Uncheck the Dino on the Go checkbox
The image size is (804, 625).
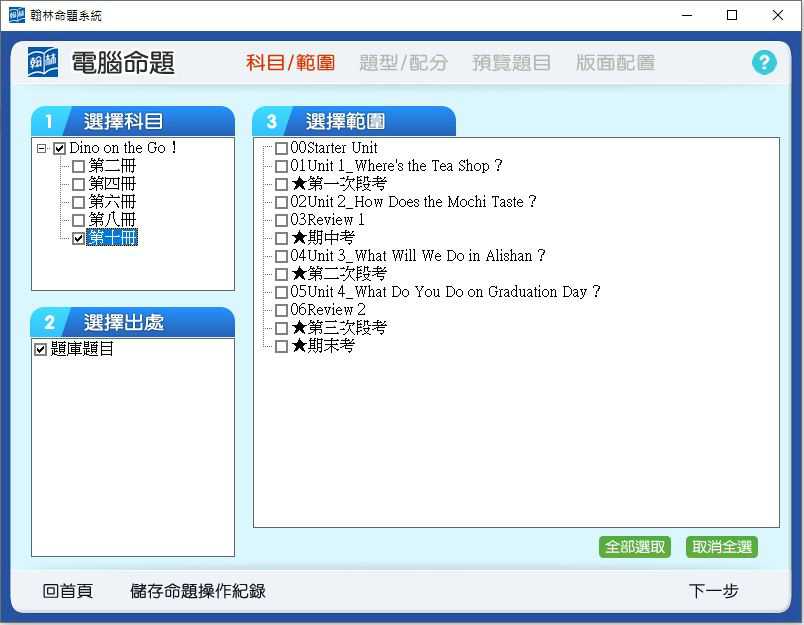point(59,149)
